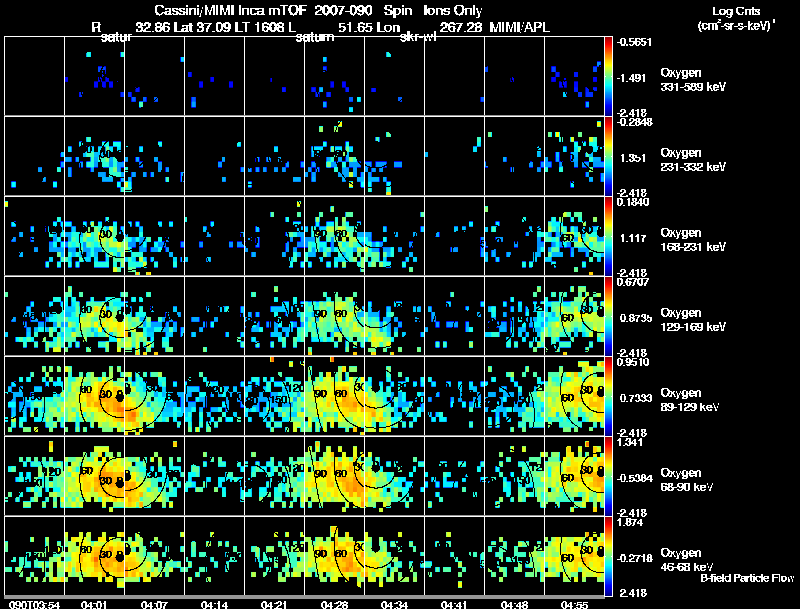This screenshot has height=609, width=800.
Task: Click the '04:14' time axis label
Action: pos(214,605)
